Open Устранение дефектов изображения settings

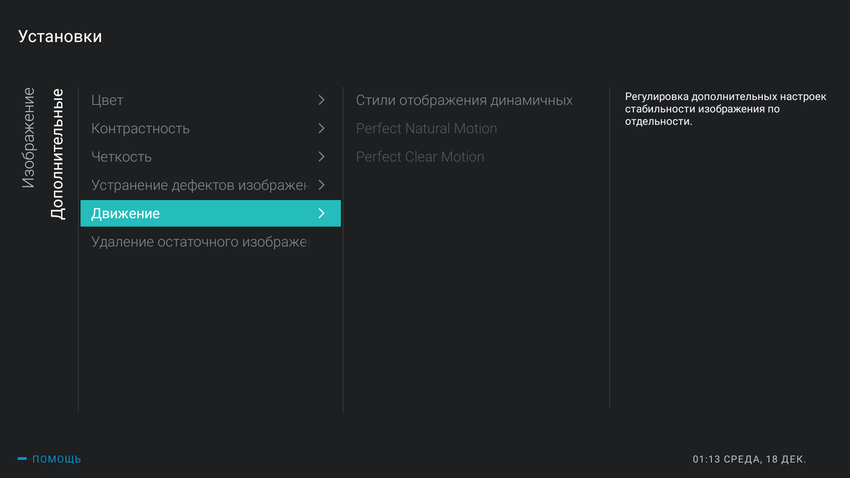[x=200, y=185]
